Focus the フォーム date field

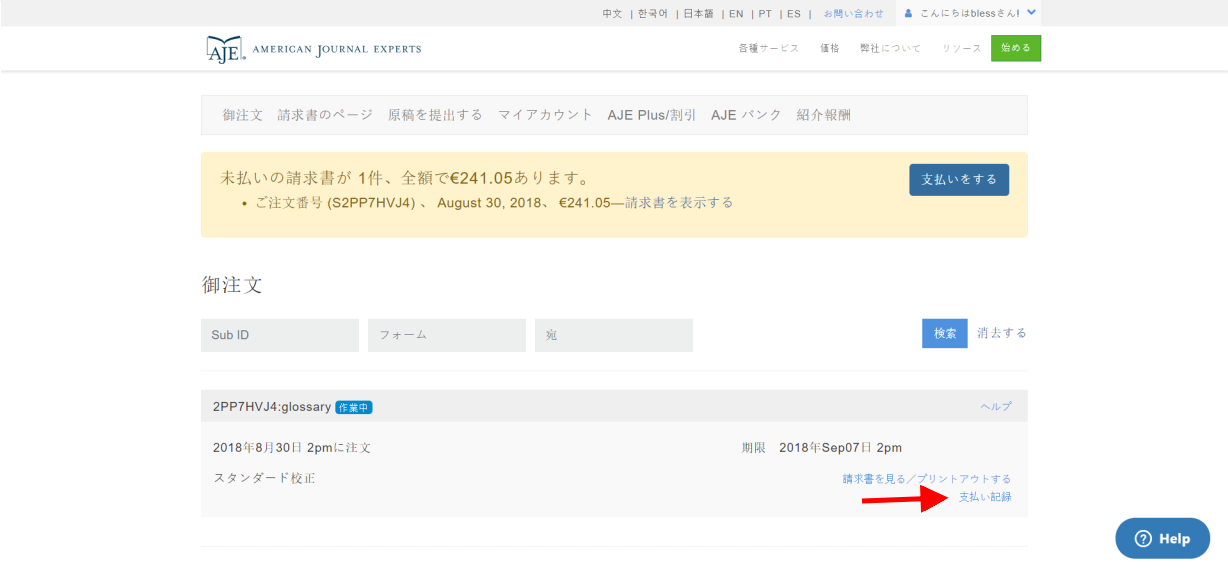pos(447,335)
